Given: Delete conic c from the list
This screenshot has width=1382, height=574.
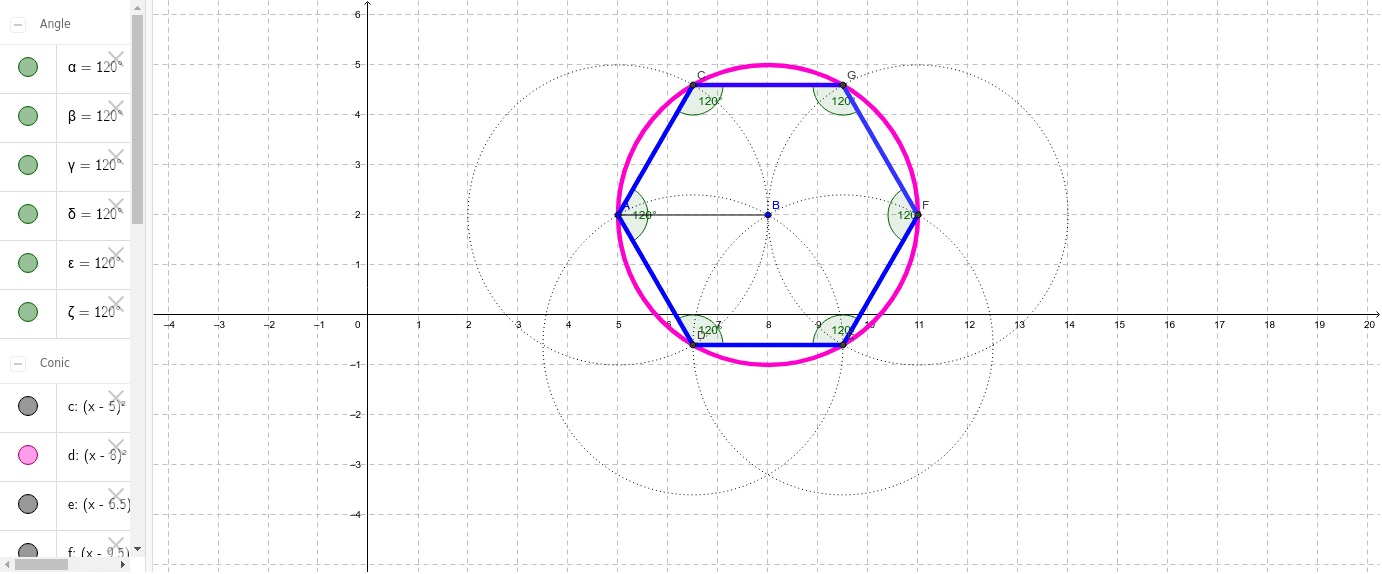Looking at the screenshot, I should (x=116, y=397).
